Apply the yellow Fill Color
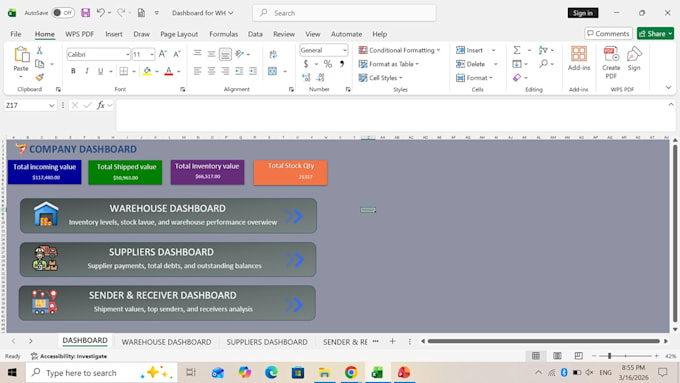Screen dimensions: 680x383 click(147, 71)
